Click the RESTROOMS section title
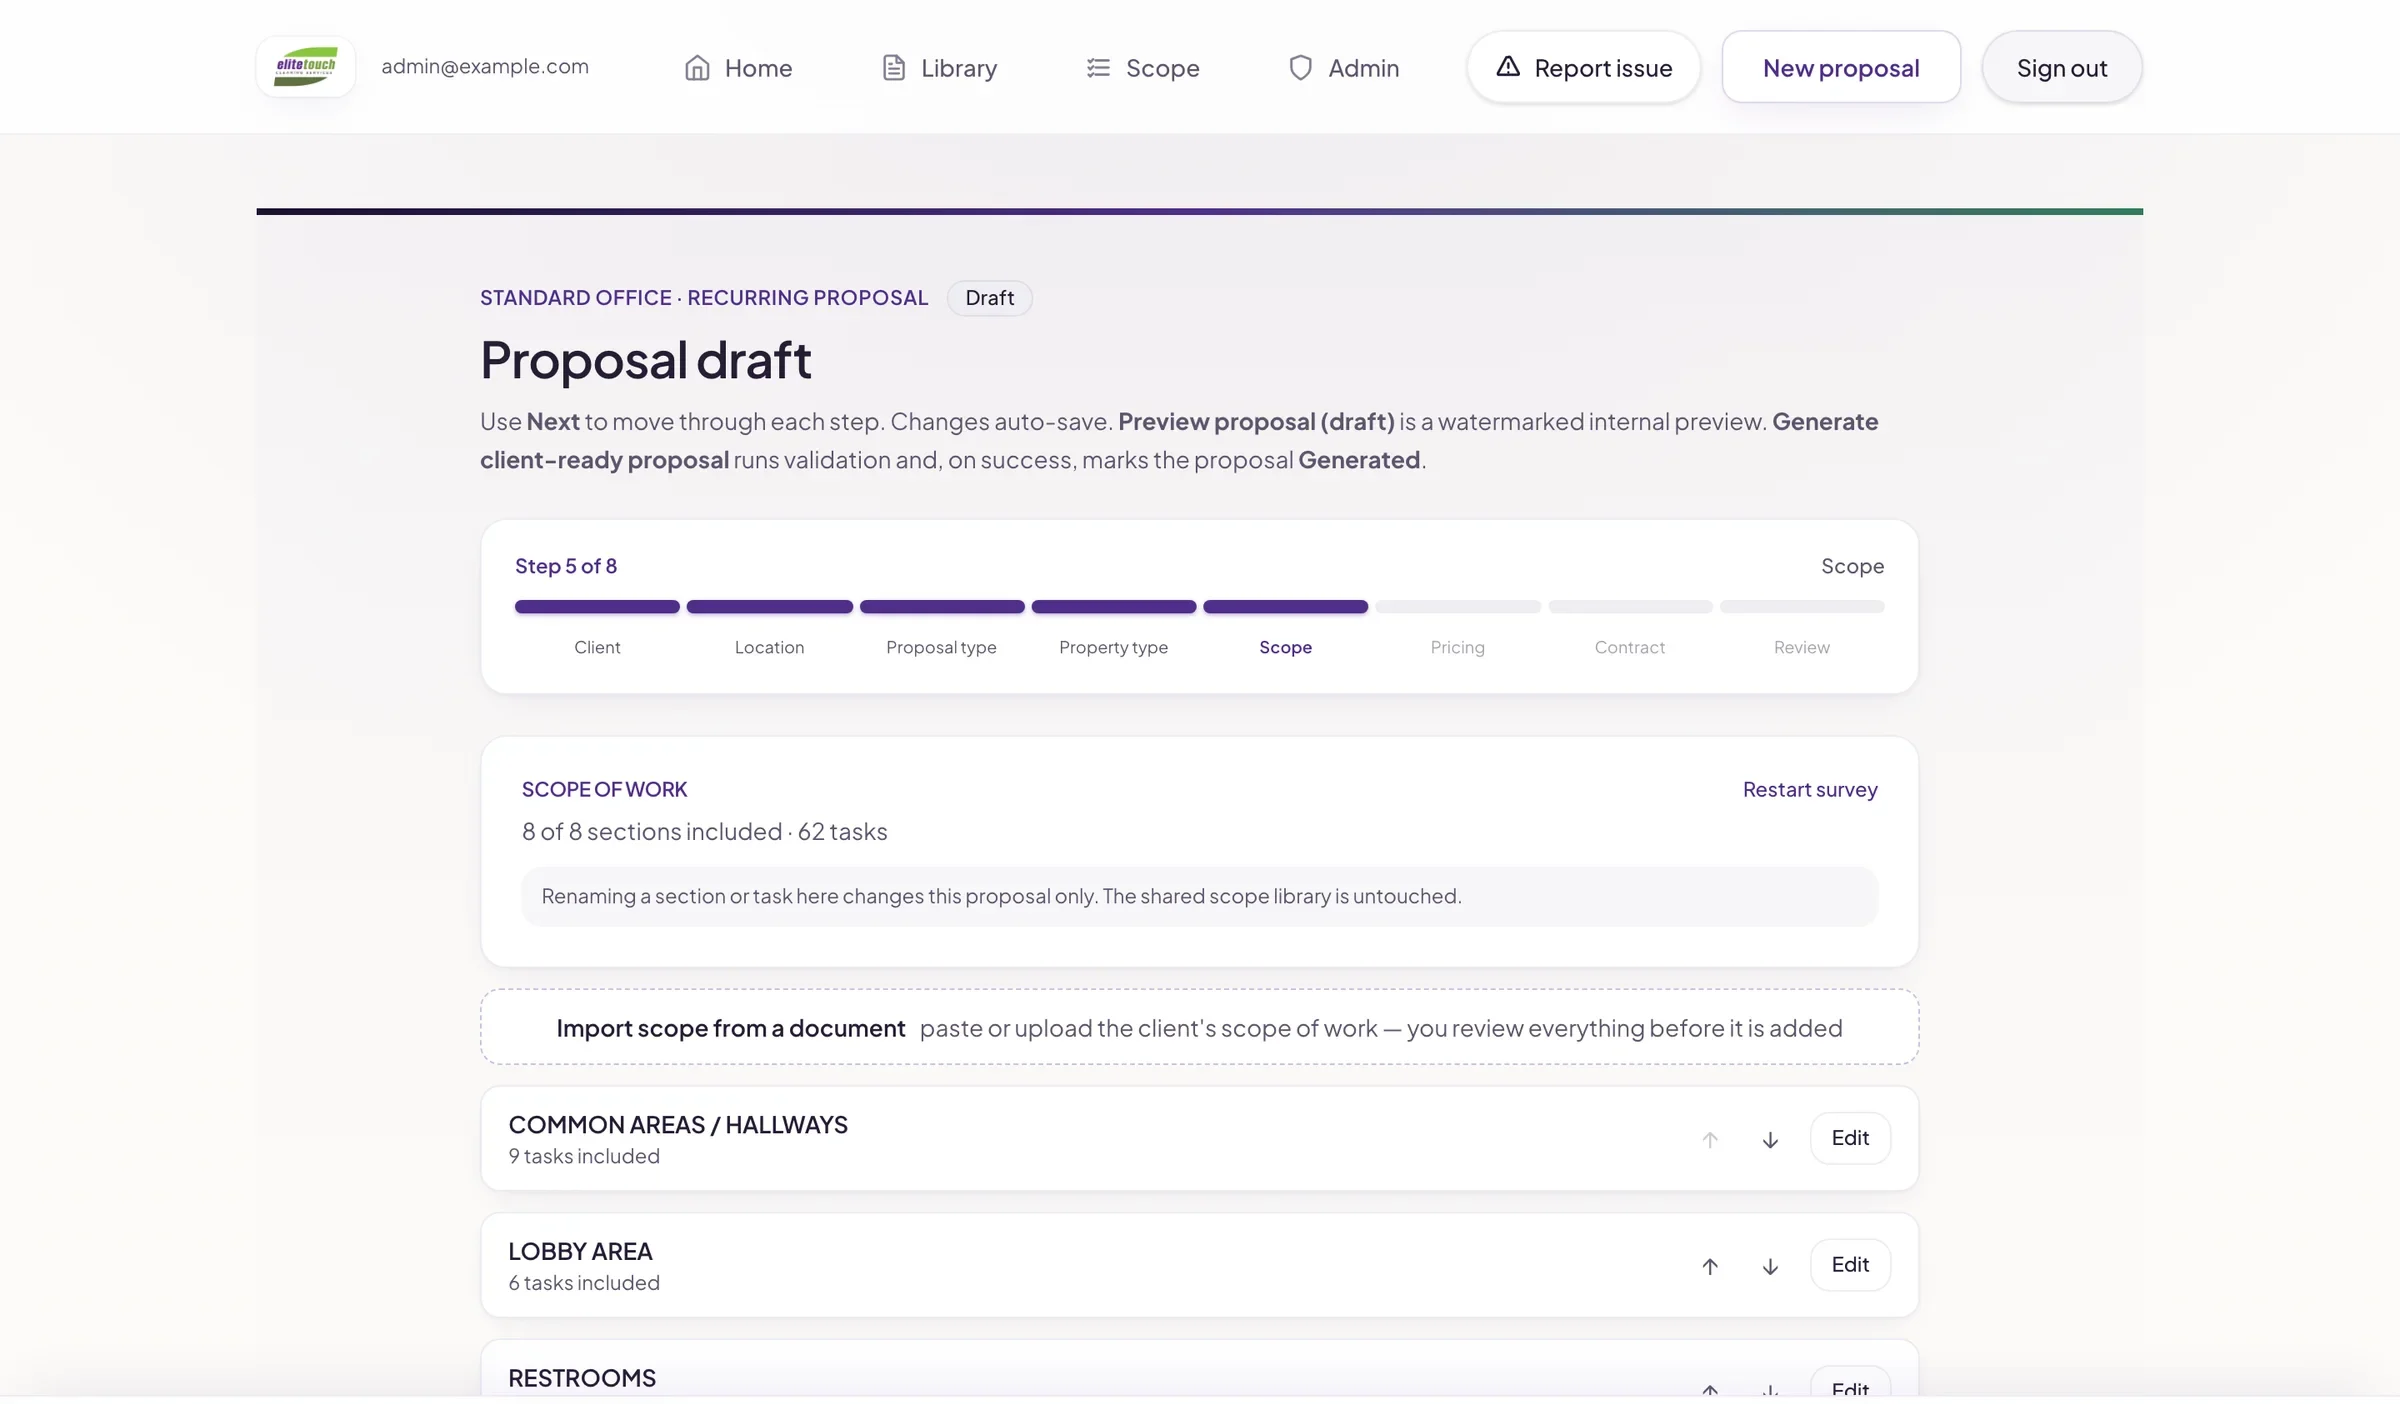 pyautogui.click(x=582, y=1378)
